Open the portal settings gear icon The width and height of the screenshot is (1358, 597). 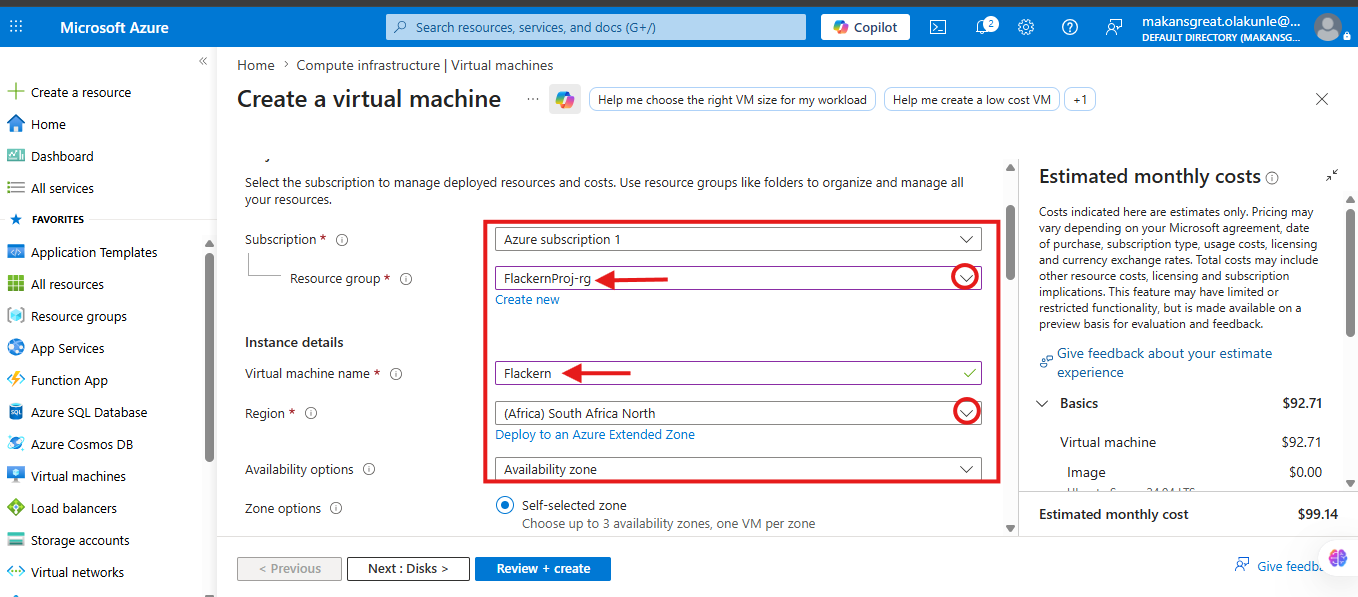(1026, 27)
